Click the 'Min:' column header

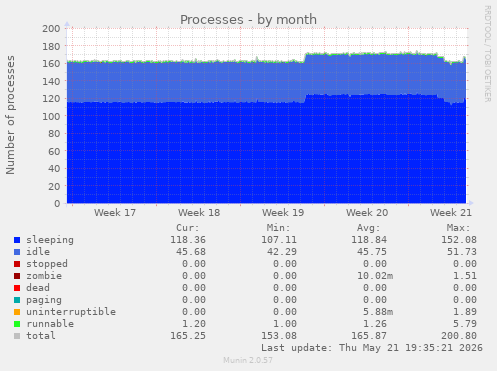tap(278, 228)
